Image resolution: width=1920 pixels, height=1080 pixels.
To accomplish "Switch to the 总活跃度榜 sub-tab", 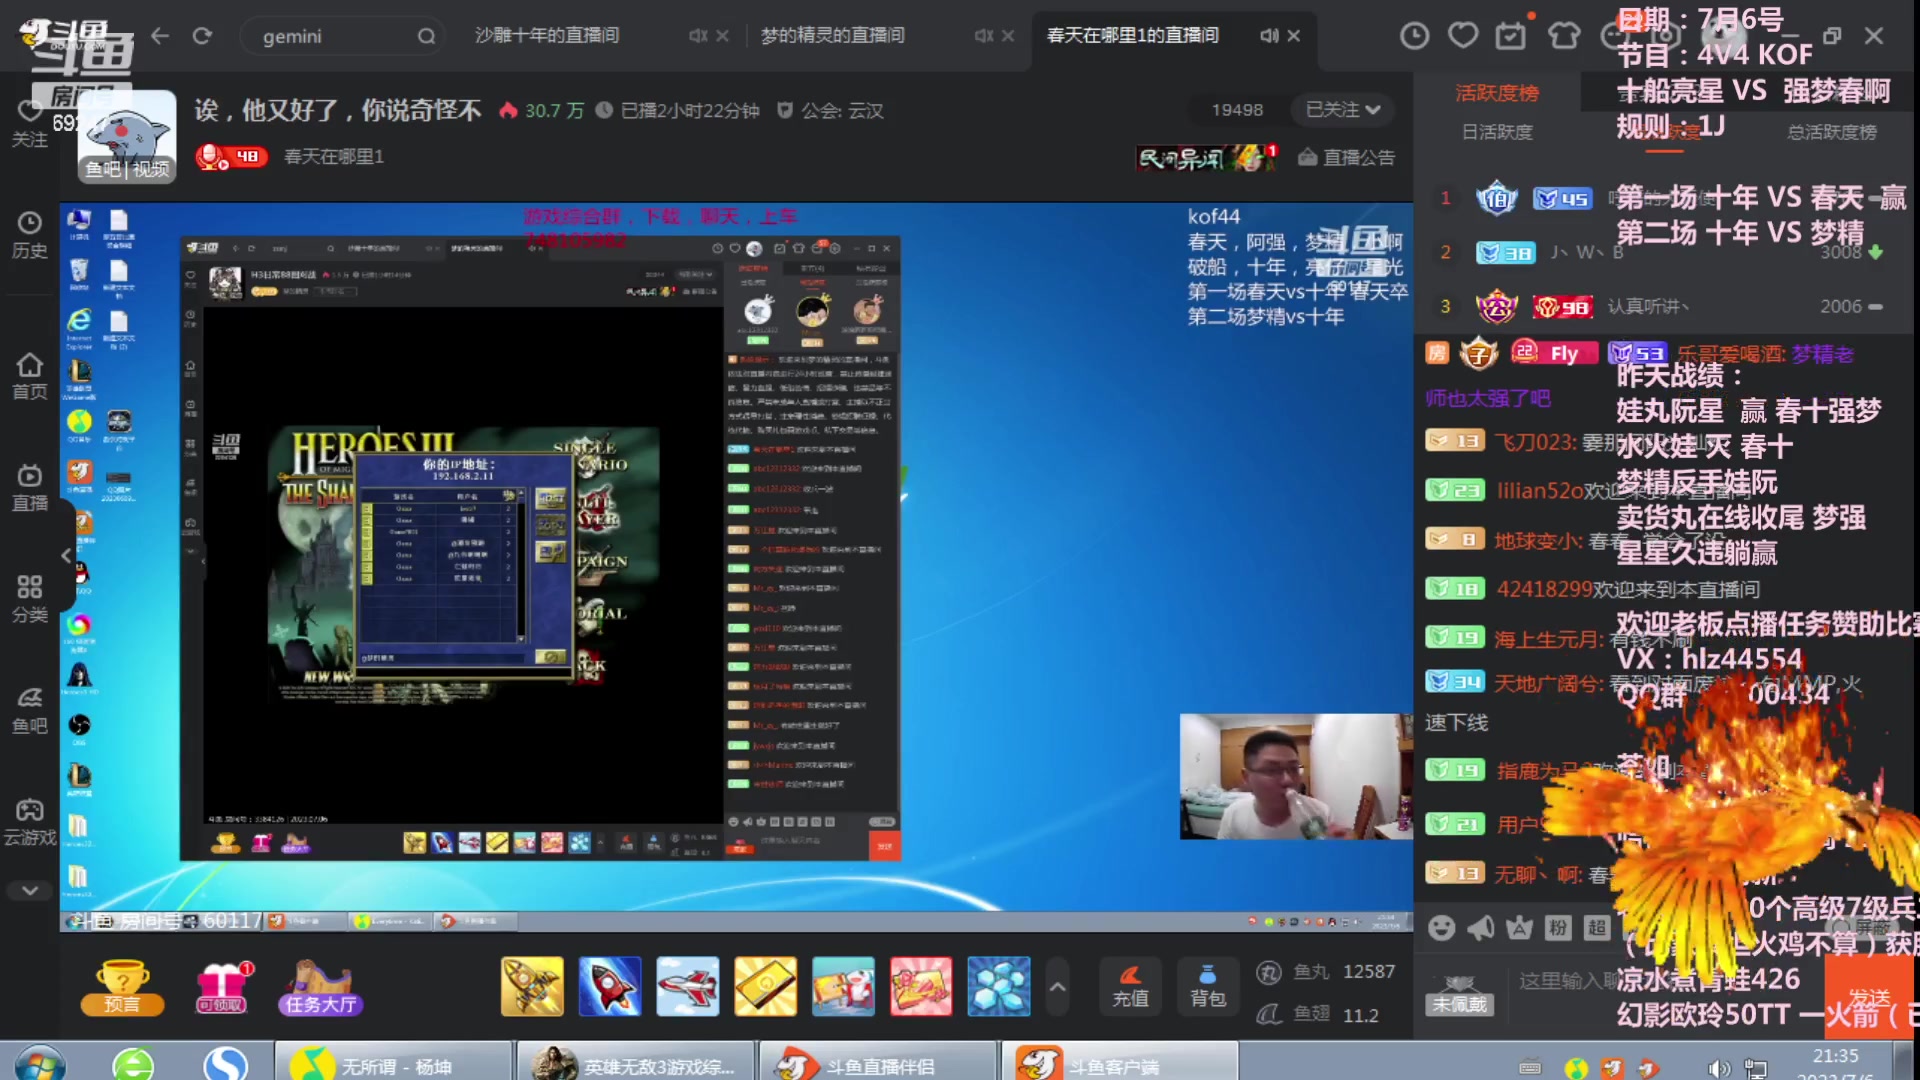I will 1831,131.
